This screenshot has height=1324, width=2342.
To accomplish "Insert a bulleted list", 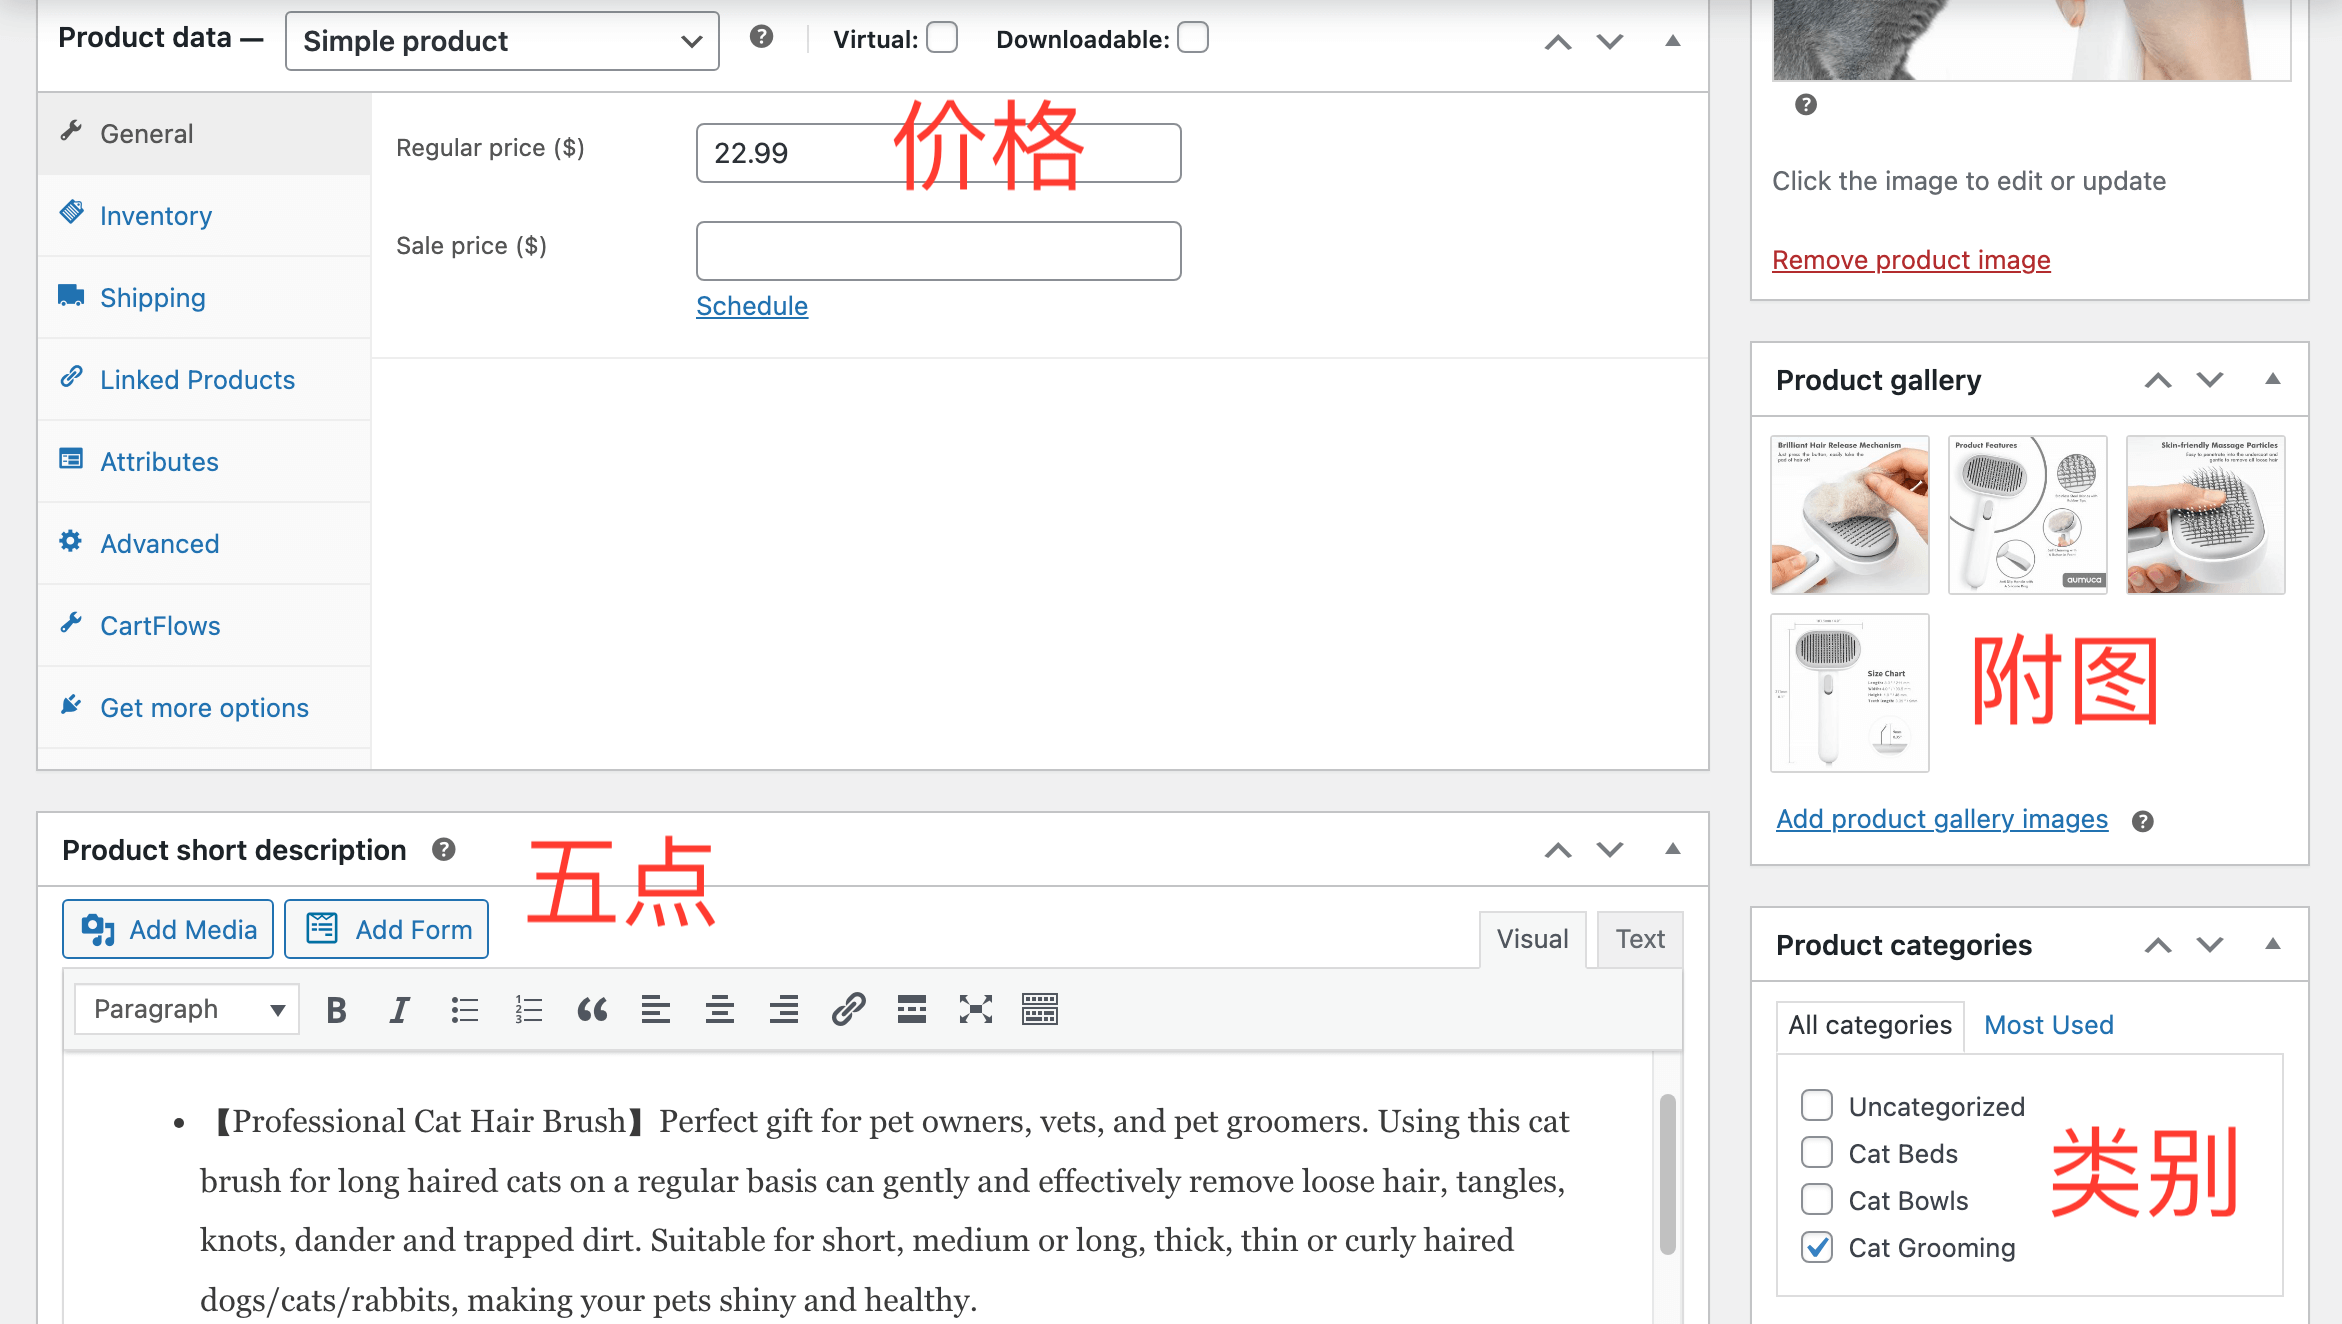I will tap(464, 1010).
